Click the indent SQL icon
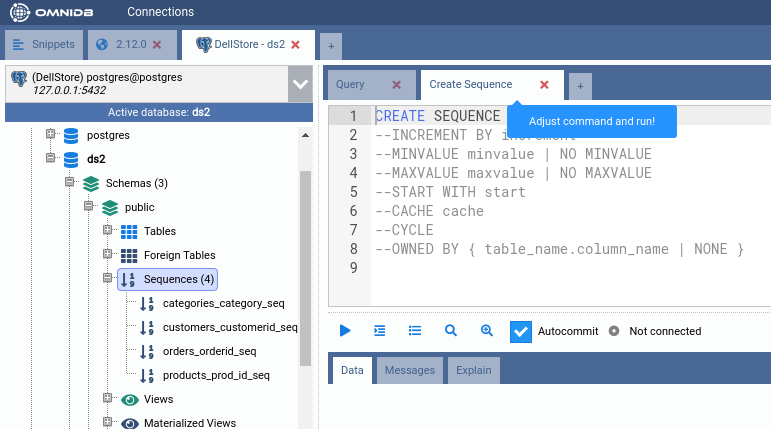The height and width of the screenshot is (429, 771). click(380, 331)
